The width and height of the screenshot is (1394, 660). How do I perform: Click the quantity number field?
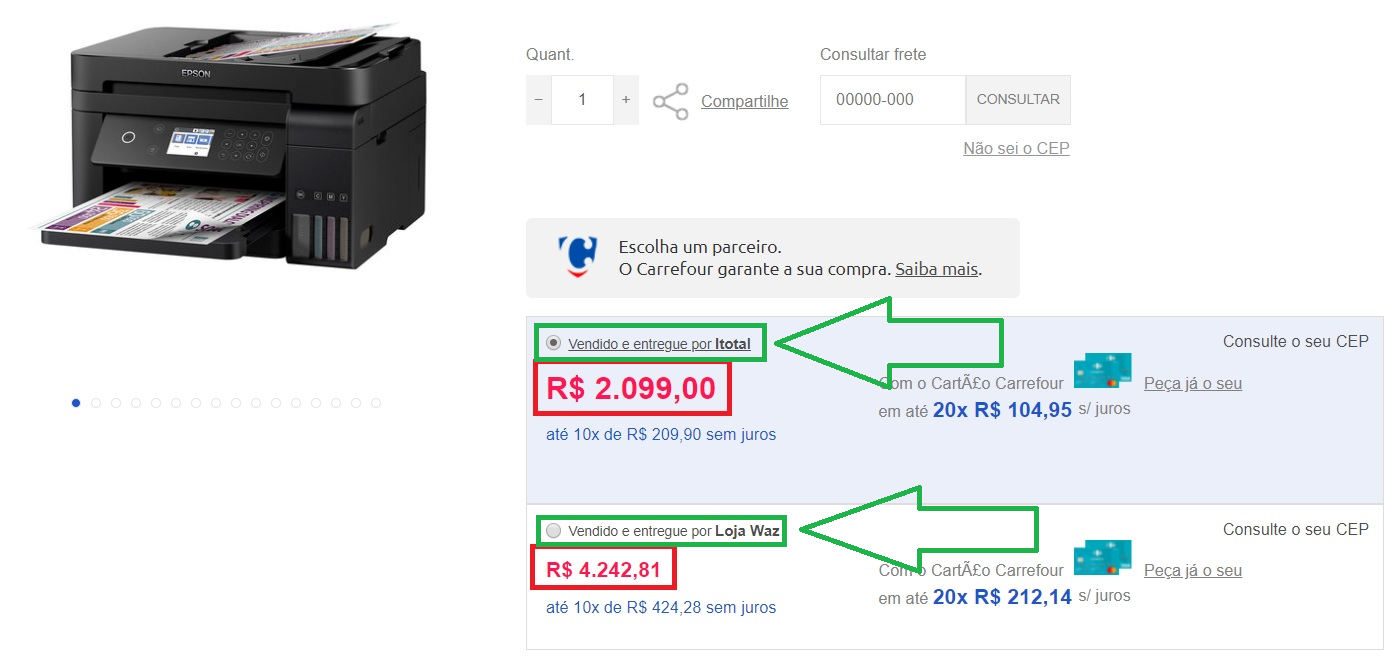(582, 100)
